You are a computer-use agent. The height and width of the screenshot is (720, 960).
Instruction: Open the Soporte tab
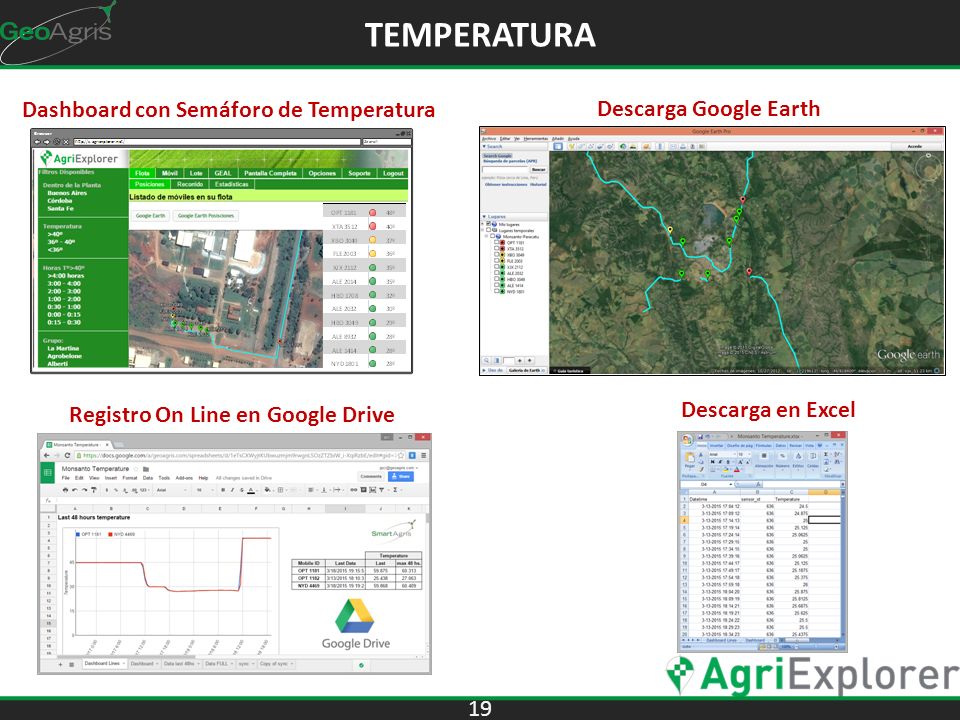(359, 173)
